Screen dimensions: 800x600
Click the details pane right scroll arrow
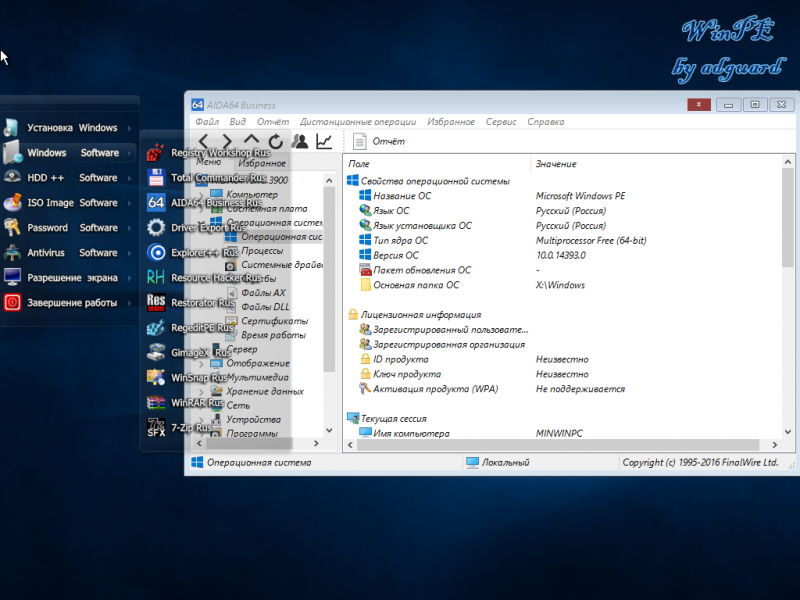click(774, 444)
